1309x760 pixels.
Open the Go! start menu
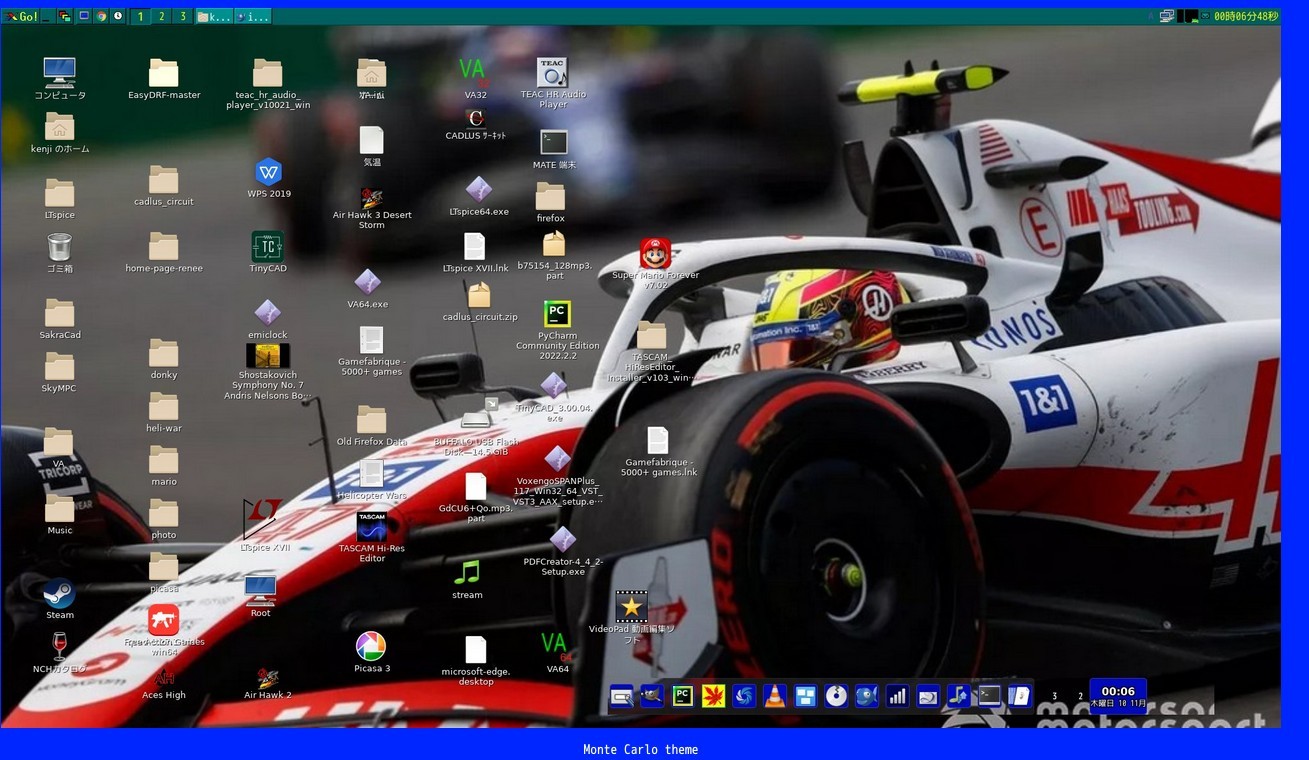click(21, 16)
